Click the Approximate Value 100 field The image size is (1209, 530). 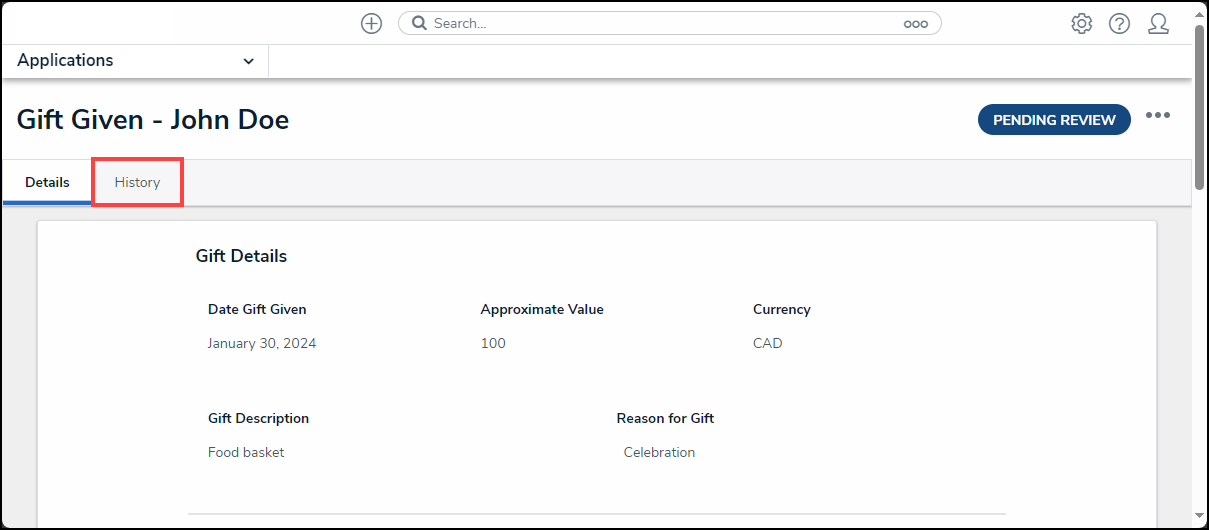pos(493,343)
